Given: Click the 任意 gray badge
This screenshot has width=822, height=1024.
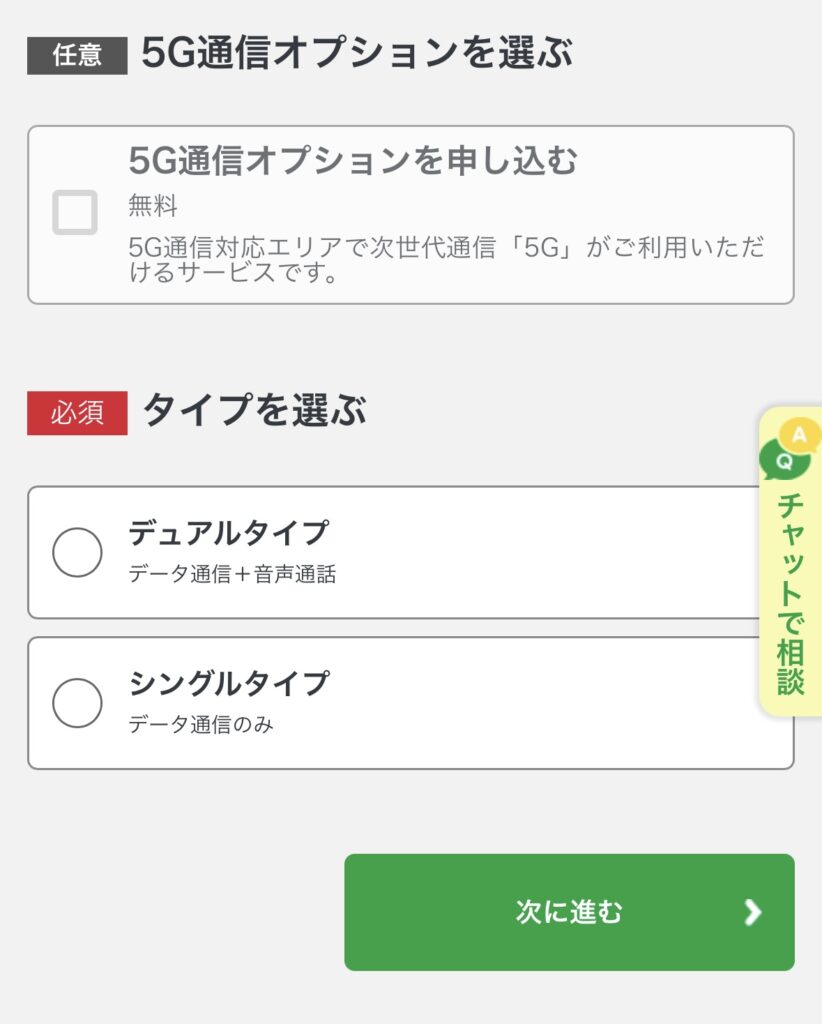Looking at the screenshot, I should click(x=77, y=56).
